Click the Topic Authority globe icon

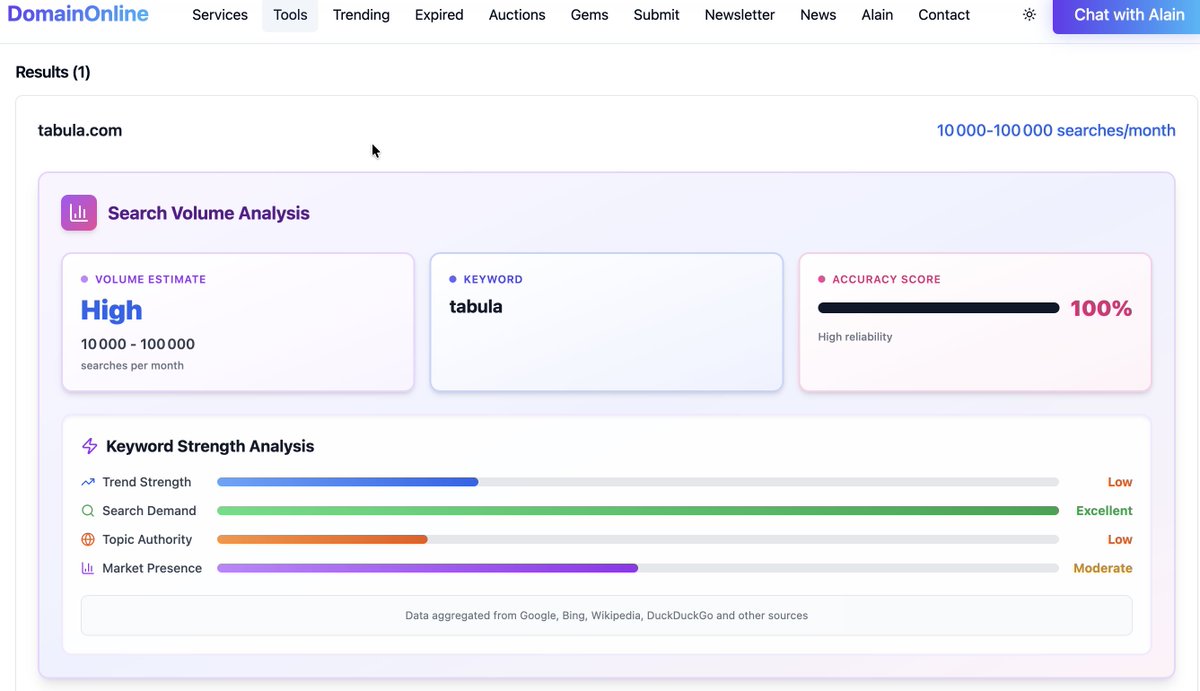[88, 540]
